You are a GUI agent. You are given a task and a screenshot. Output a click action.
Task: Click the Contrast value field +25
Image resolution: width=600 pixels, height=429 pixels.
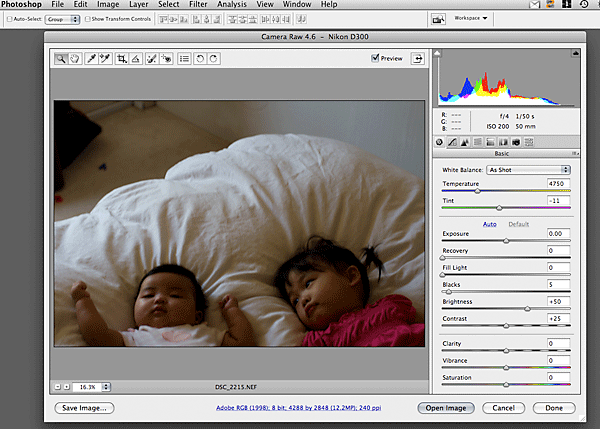[558, 318]
